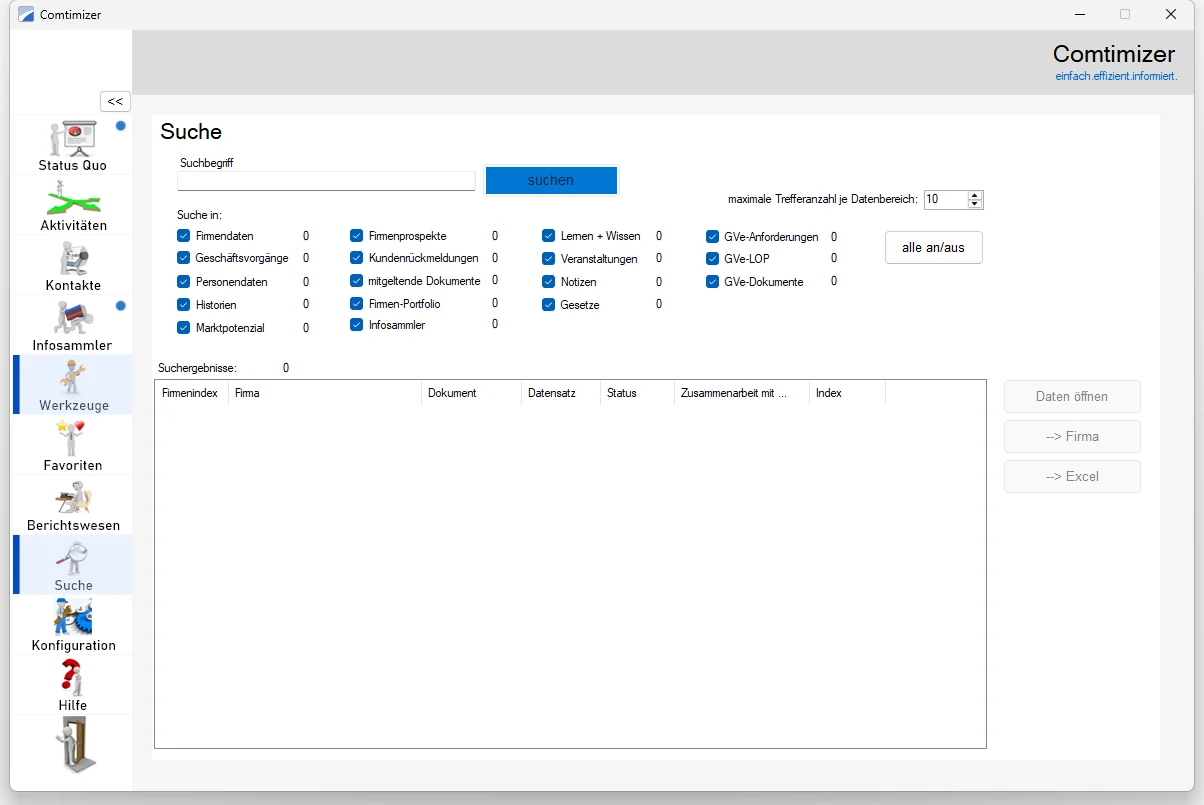Viewport: 1204px width, 805px height.
Task: Uncheck the GVe-LOP checkbox
Action: click(x=713, y=259)
